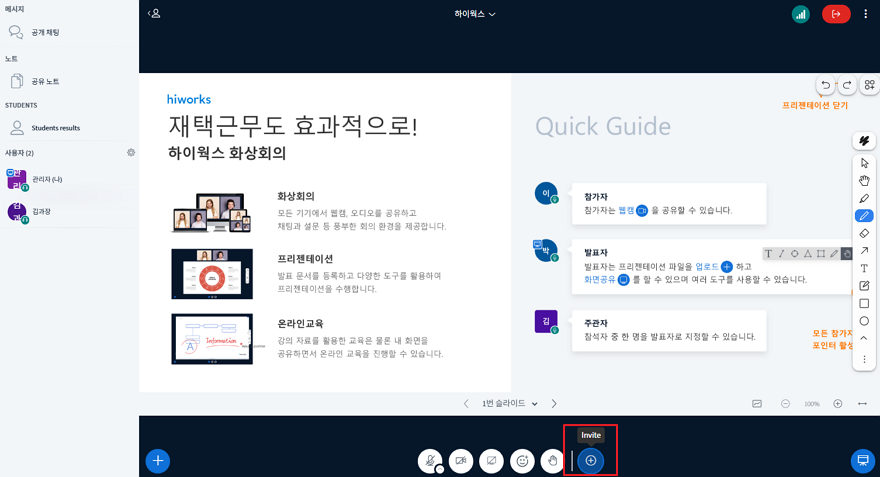Select user 김과장 in the user list
Viewport: 880px width, 477px height.
tap(41, 212)
